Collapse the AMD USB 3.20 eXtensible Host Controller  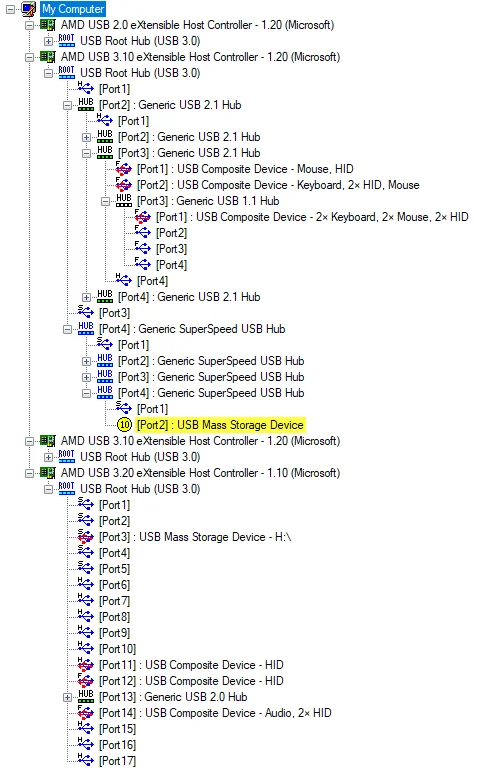29,473
